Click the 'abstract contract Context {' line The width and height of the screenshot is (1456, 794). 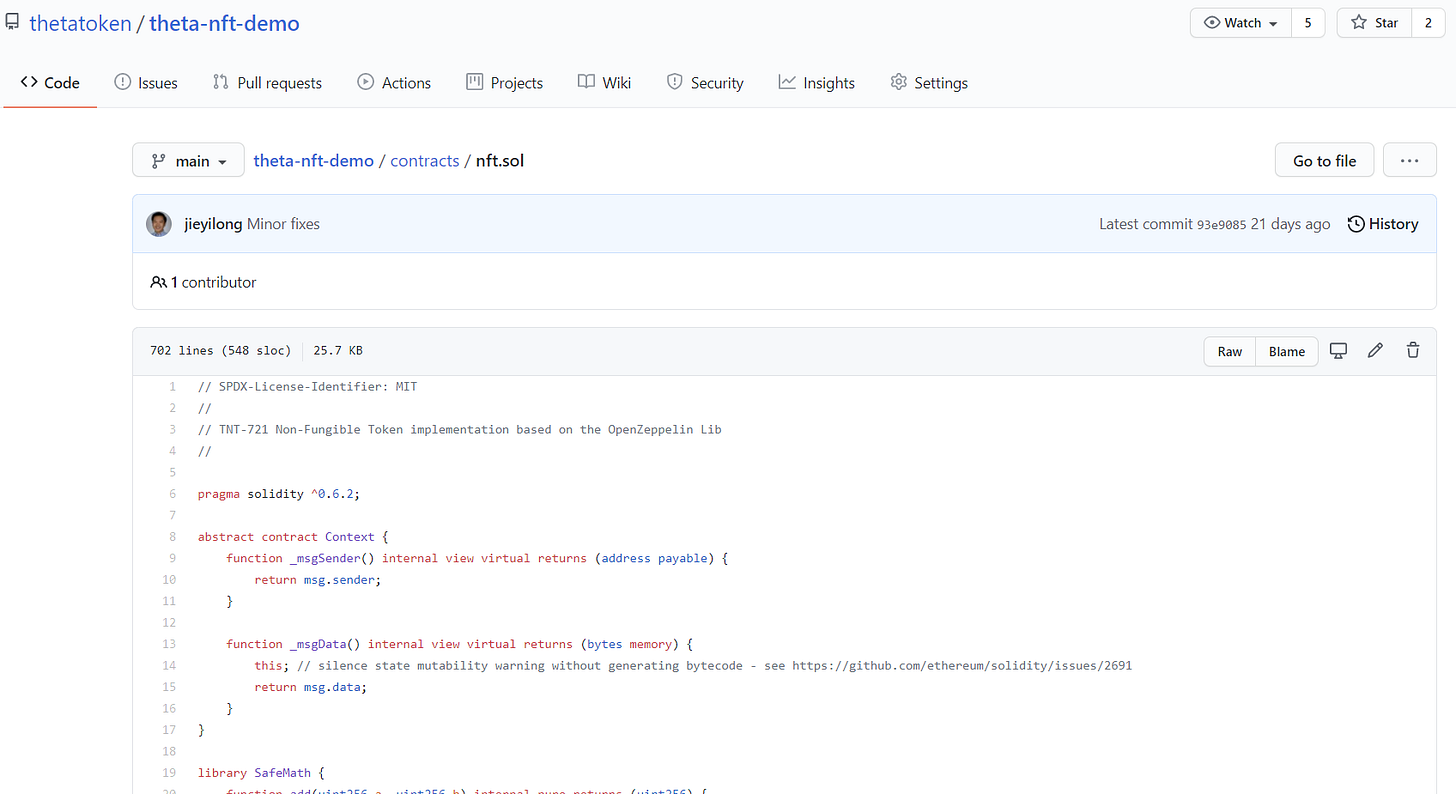point(292,537)
